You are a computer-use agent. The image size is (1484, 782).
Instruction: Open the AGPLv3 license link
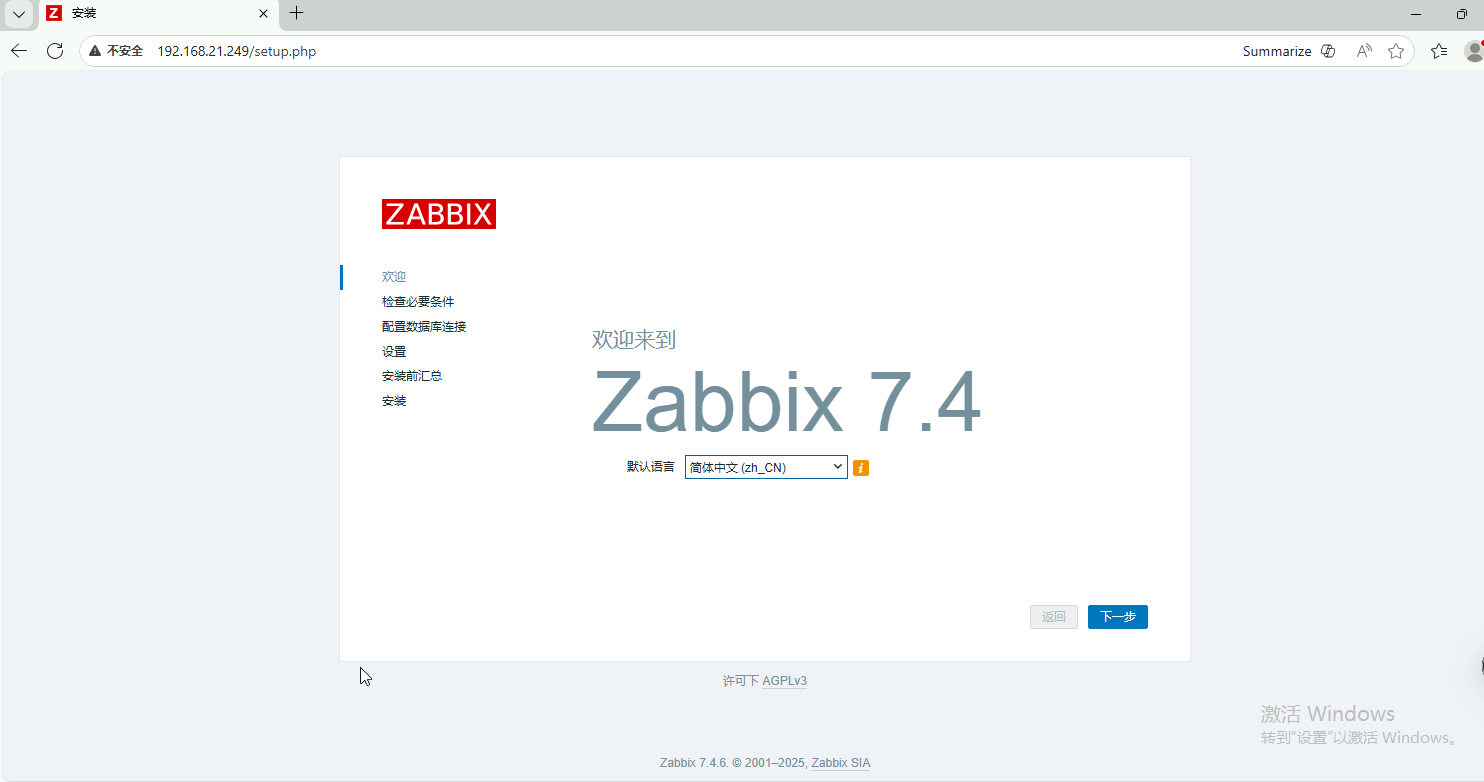point(784,681)
